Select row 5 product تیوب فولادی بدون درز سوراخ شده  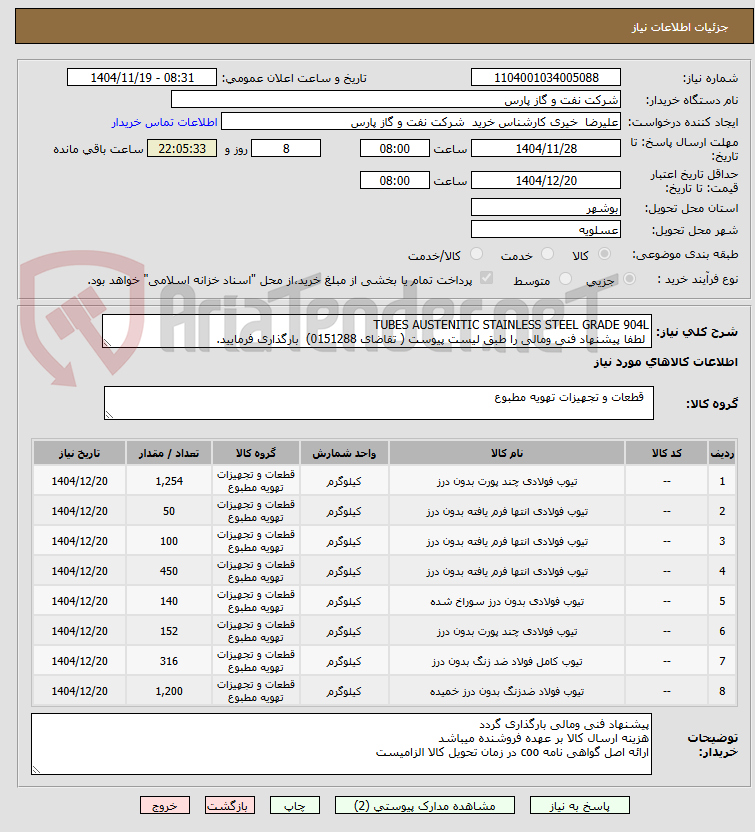click(x=507, y=601)
